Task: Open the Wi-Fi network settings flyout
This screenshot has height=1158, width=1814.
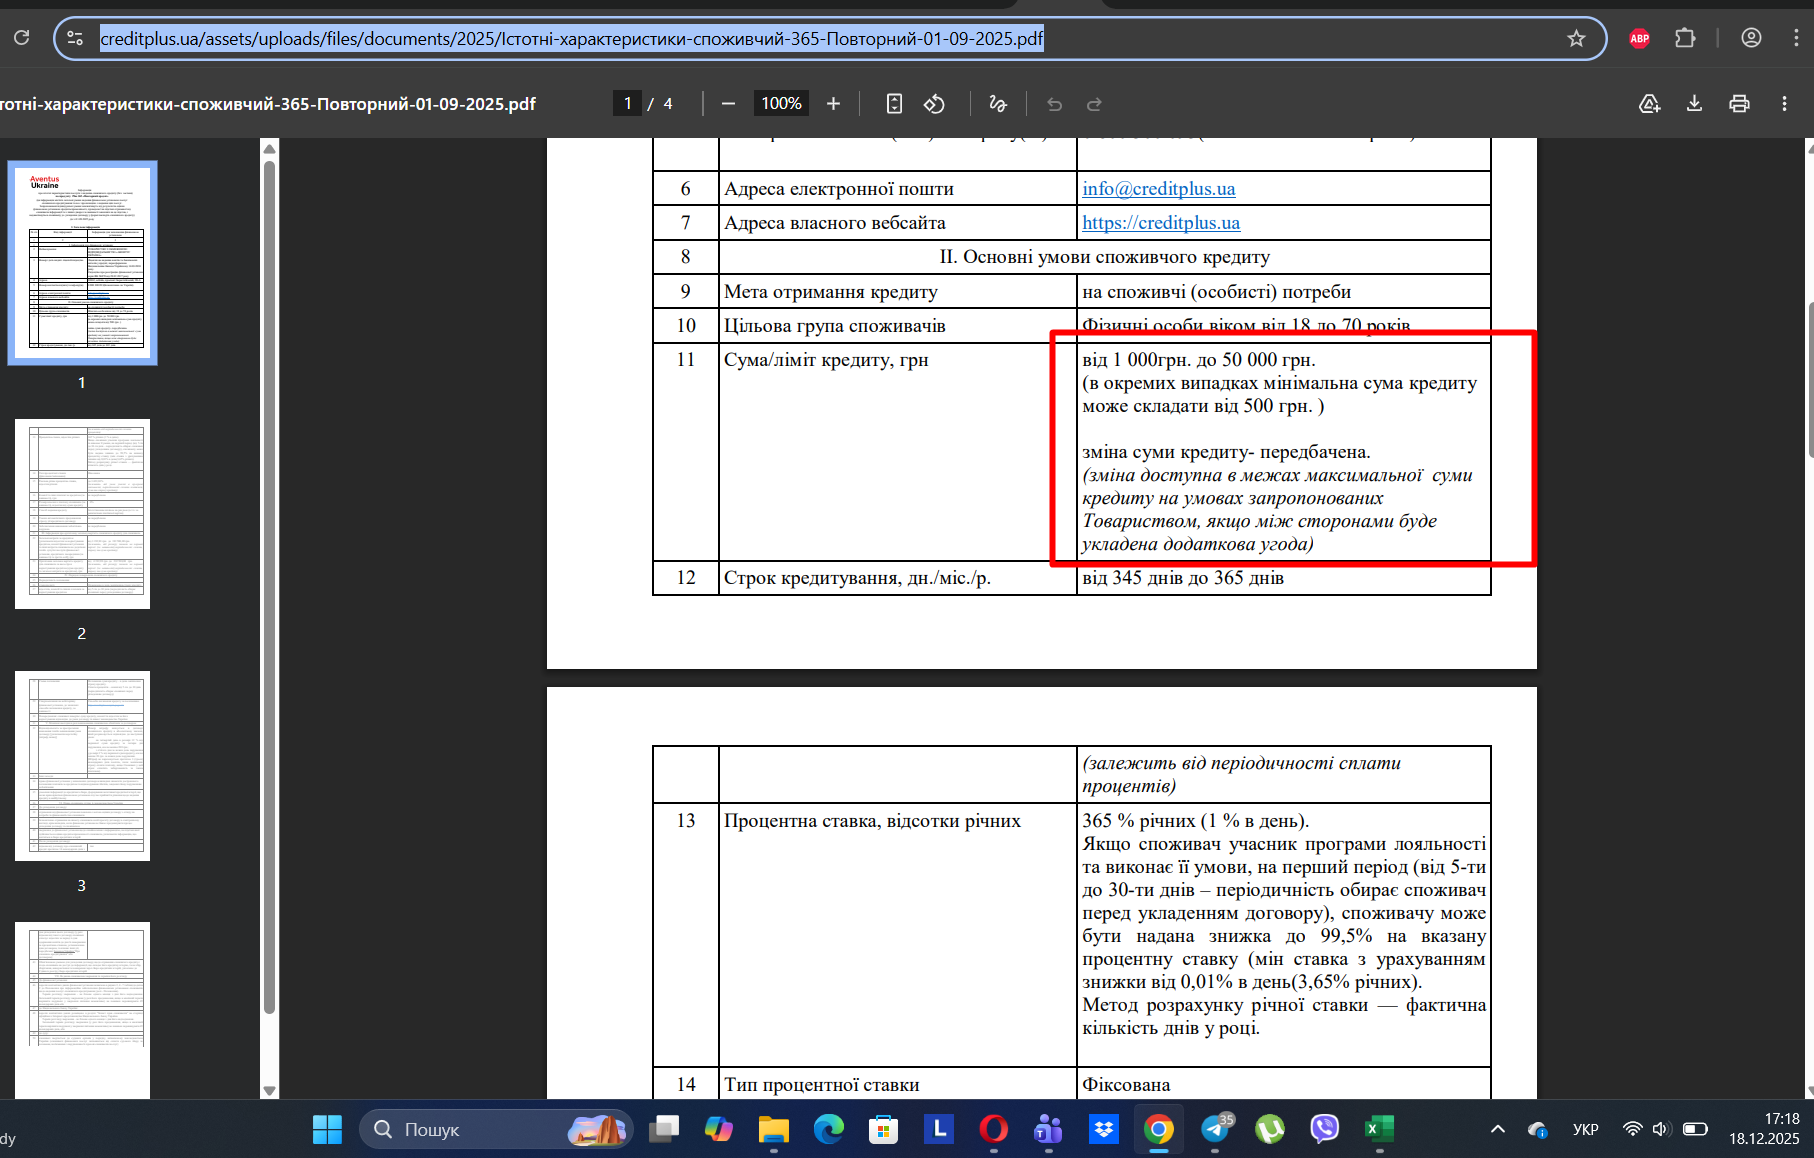Action: 1632,1129
